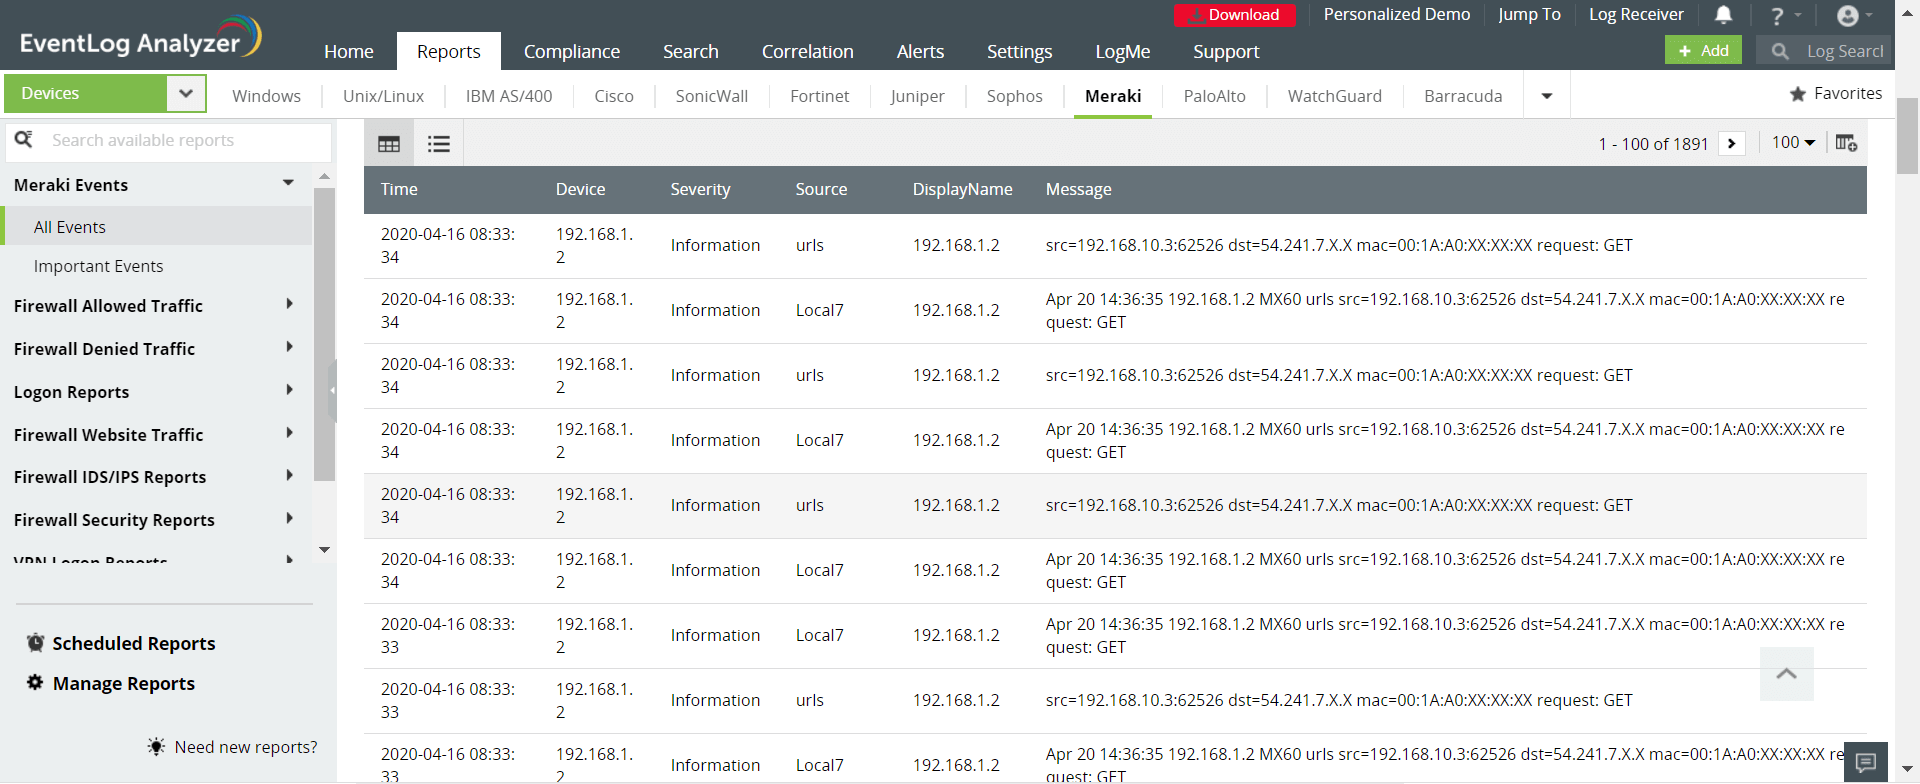The height and width of the screenshot is (784, 1920).
Task: Select the PaloAlto device tab
Action: [1215, 96]
